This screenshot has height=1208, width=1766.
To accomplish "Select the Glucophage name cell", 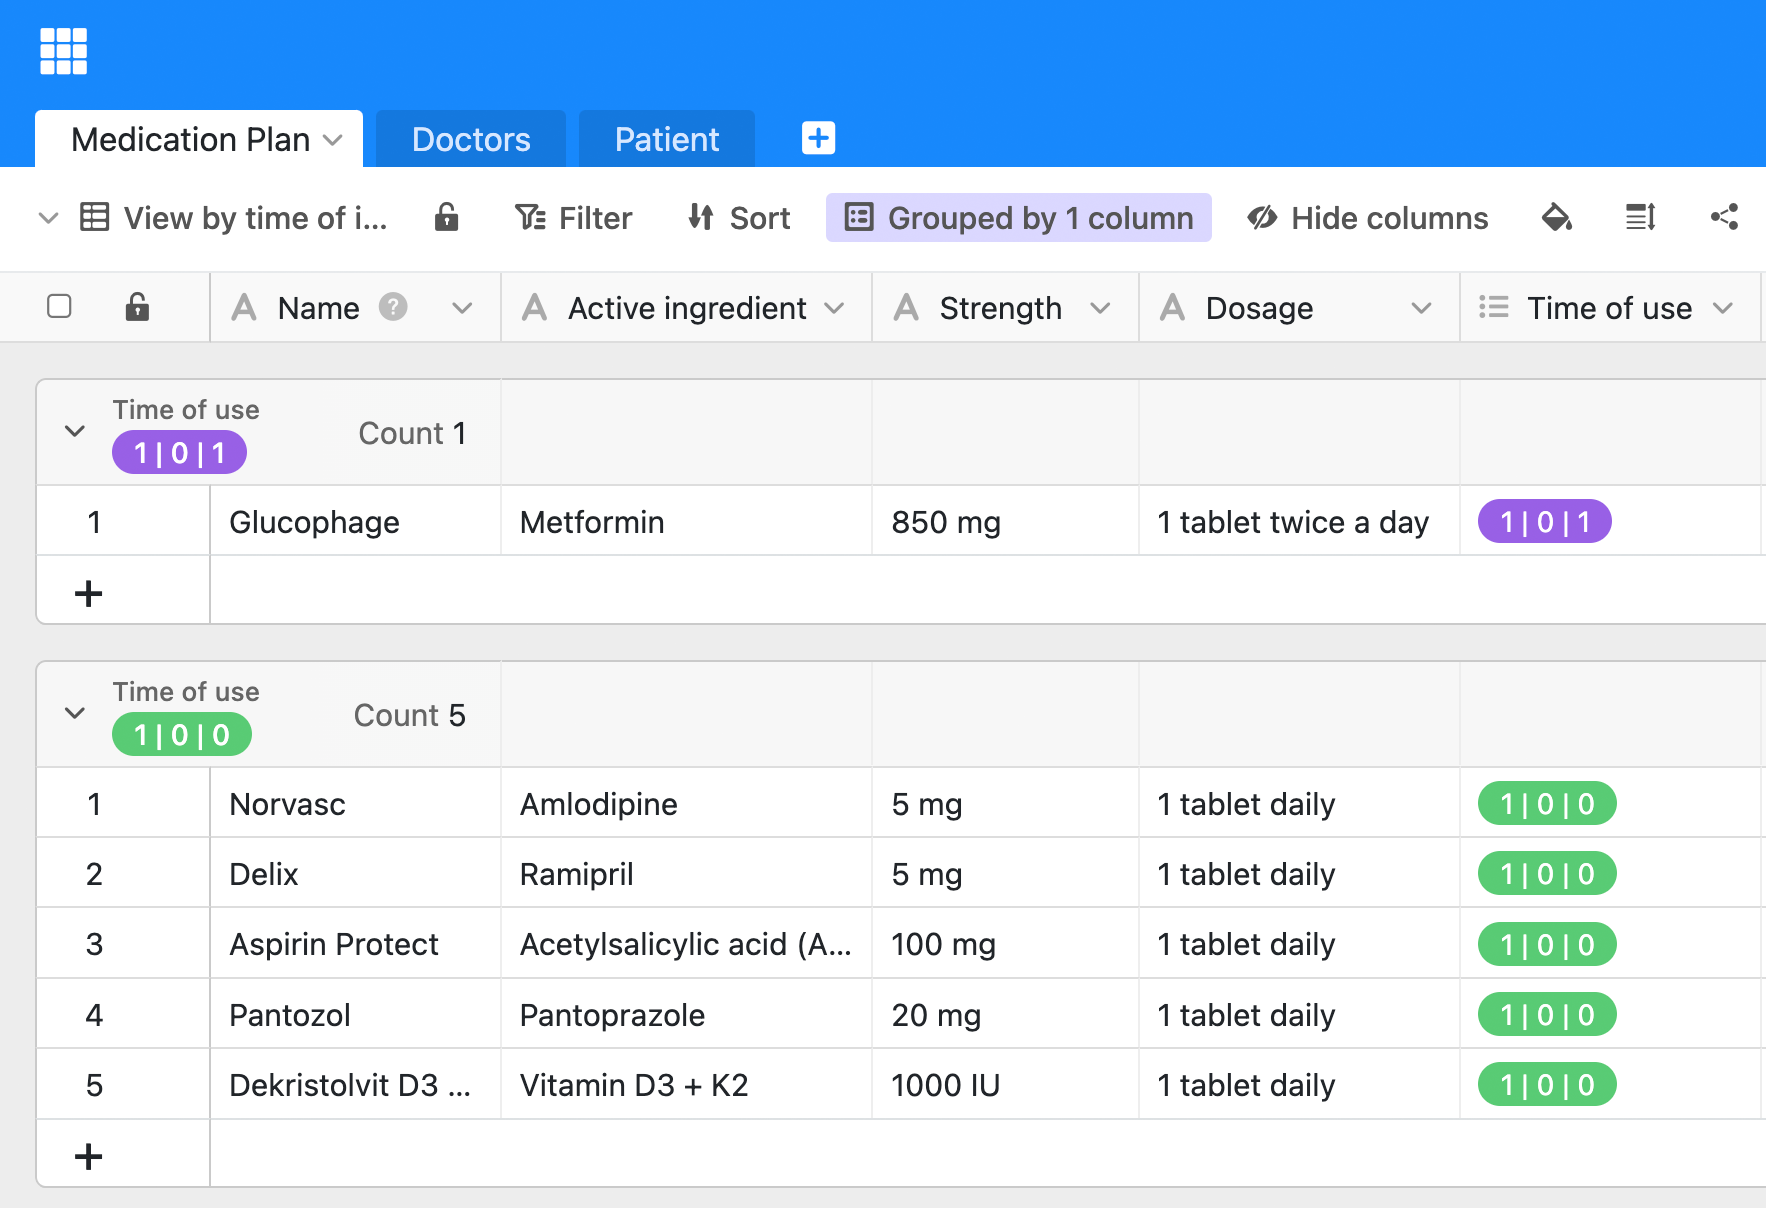I will point(355,521).
